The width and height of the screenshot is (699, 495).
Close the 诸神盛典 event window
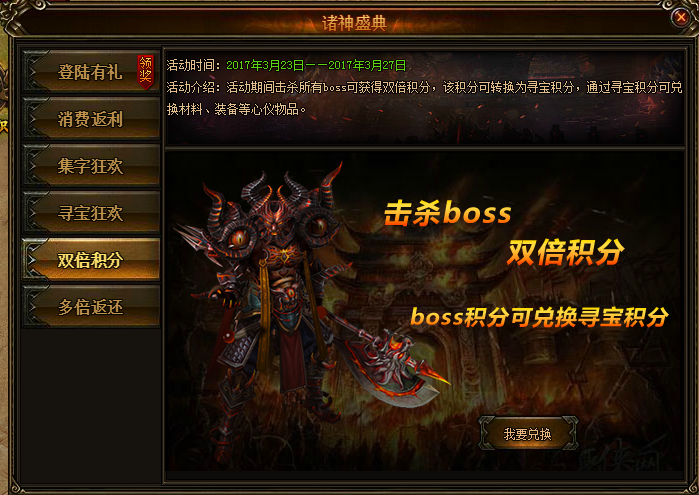click(x=681, y=17)
